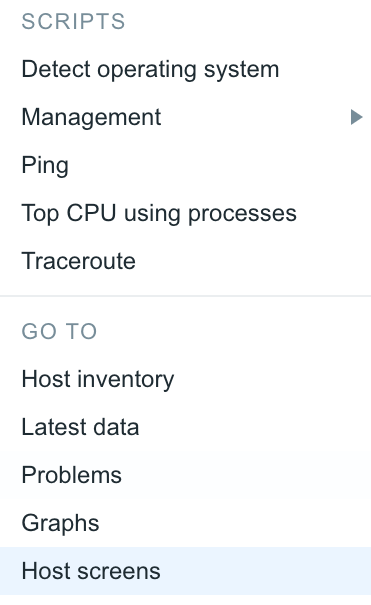Click the SCRIPTS section header

(73, 21)
